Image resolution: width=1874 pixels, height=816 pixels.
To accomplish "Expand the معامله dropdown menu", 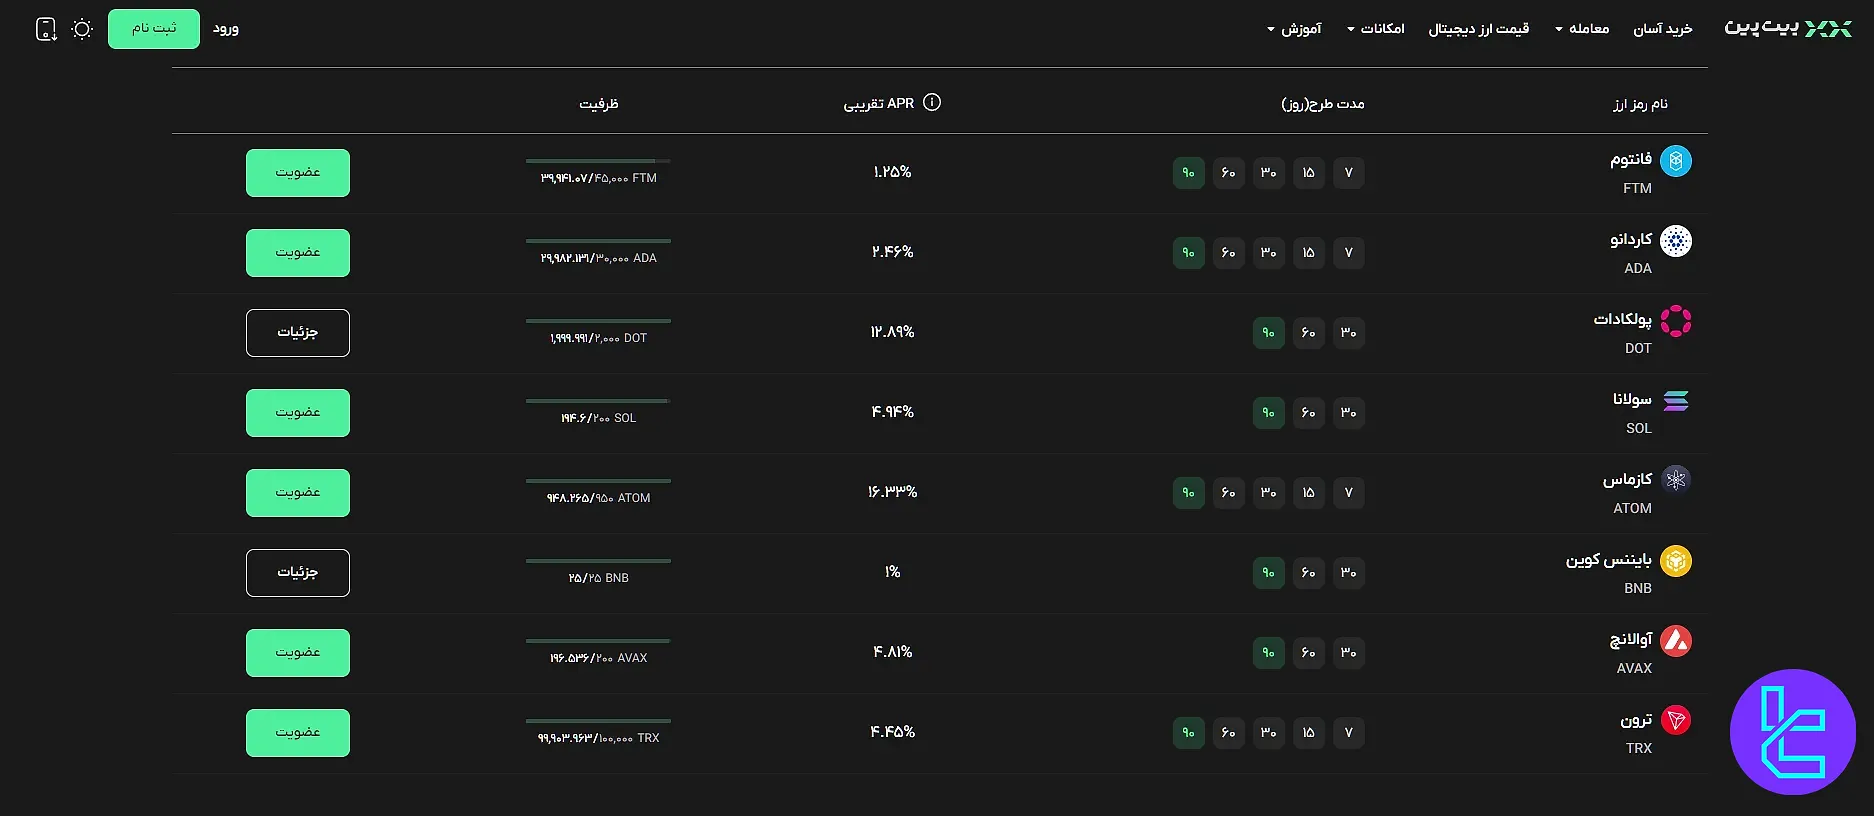I will [x=1582, y=29].
